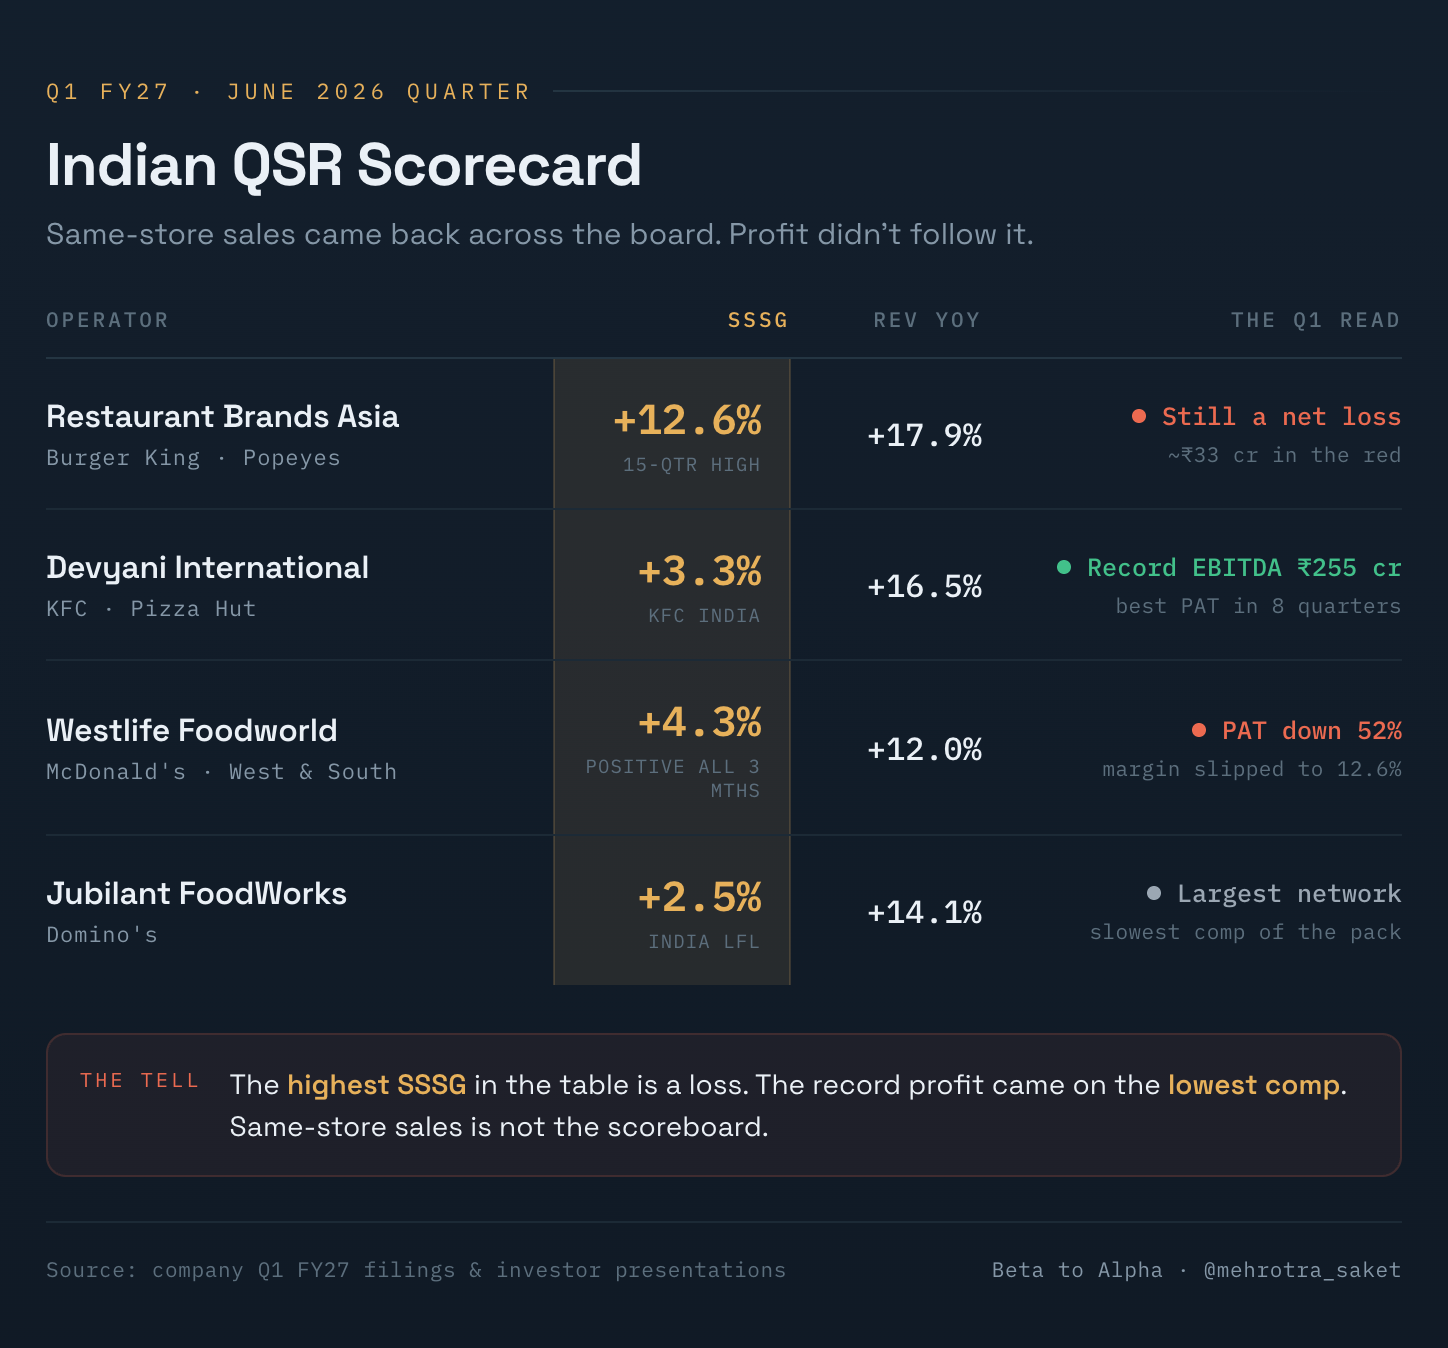Click the gray dot beside Largest network
The height and width of the screenshot is (1348, 1448).
click(x=1154, y=893)
